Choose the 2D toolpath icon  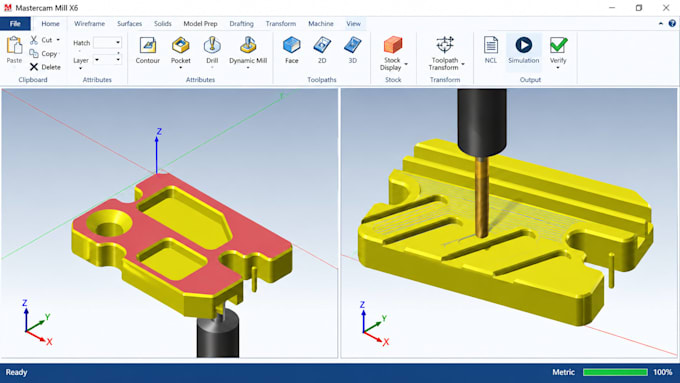[322, 45]
